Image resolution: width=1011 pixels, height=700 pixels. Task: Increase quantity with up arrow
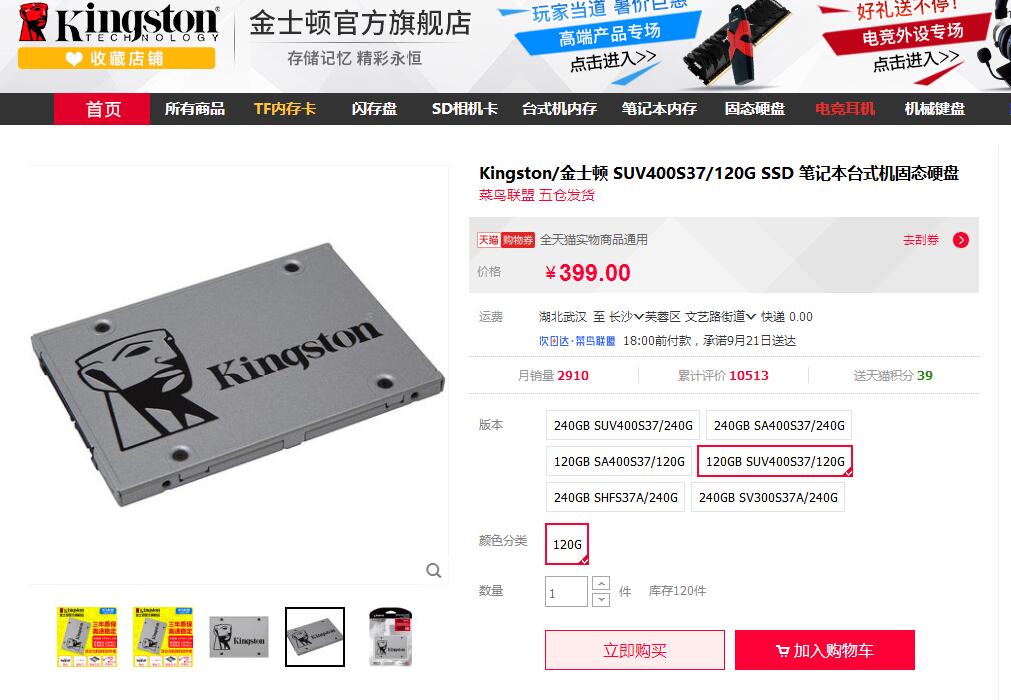(601, 583)
